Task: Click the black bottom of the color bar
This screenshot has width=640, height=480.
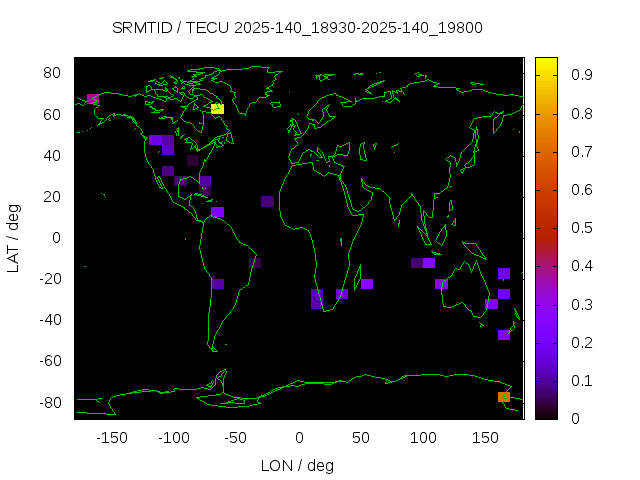Action: pyautogui.click(x=546, y=412)
